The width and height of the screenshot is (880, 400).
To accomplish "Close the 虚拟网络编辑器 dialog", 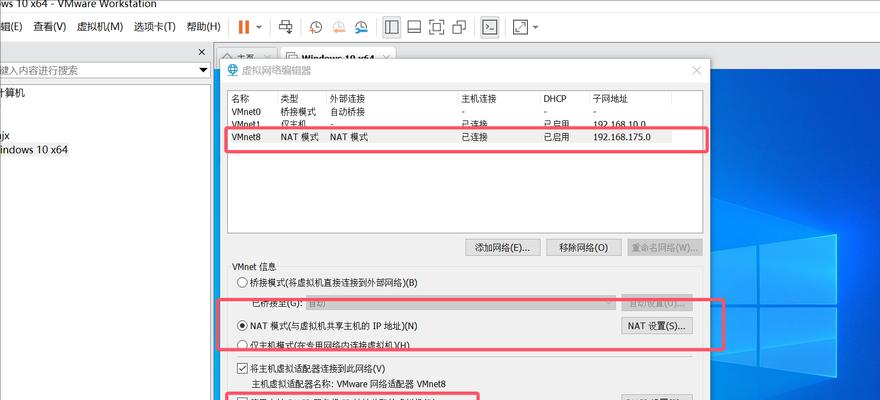I will [696, 71].
